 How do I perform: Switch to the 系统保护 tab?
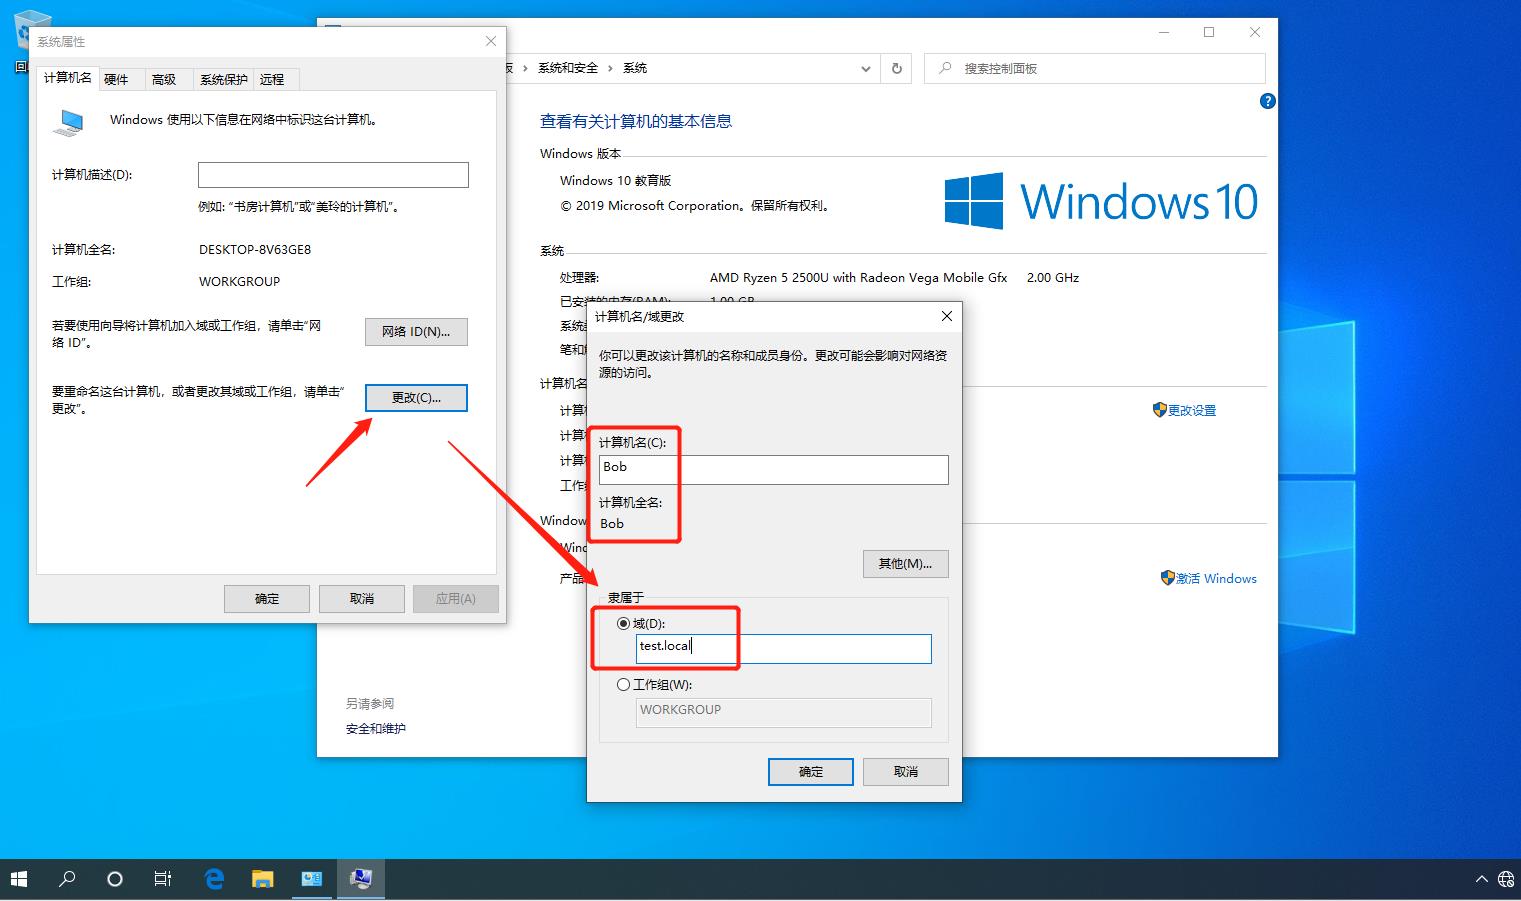[223, 79]
